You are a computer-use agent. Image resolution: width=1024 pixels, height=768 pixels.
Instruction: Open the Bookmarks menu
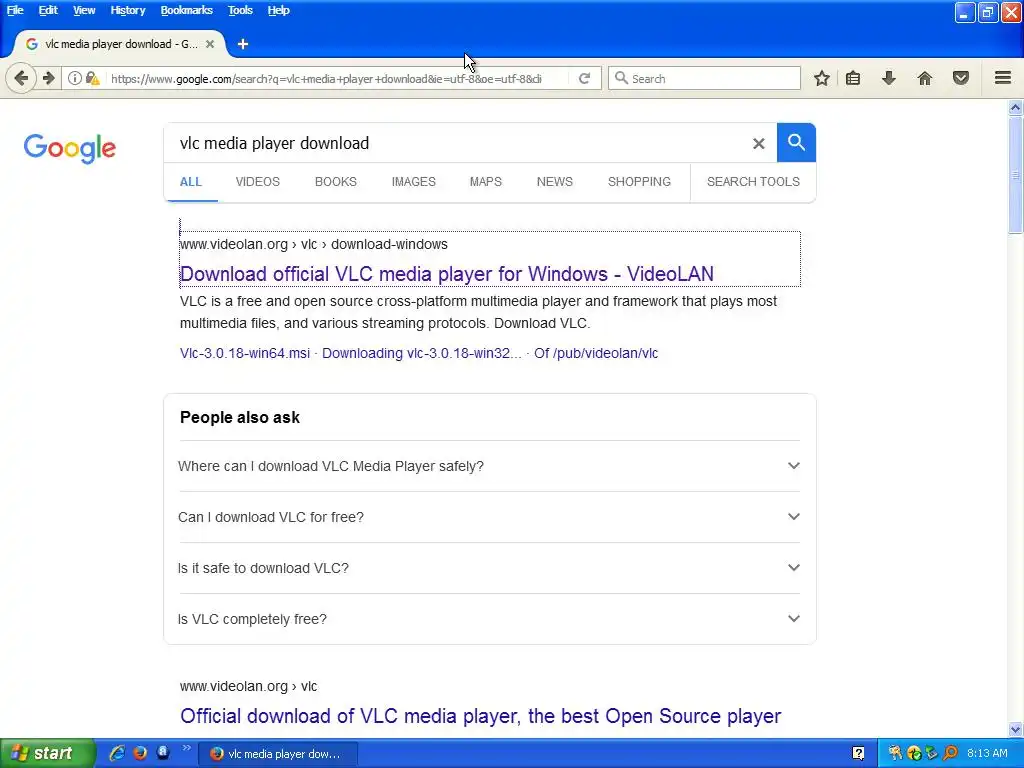click(x=186, y=10)
